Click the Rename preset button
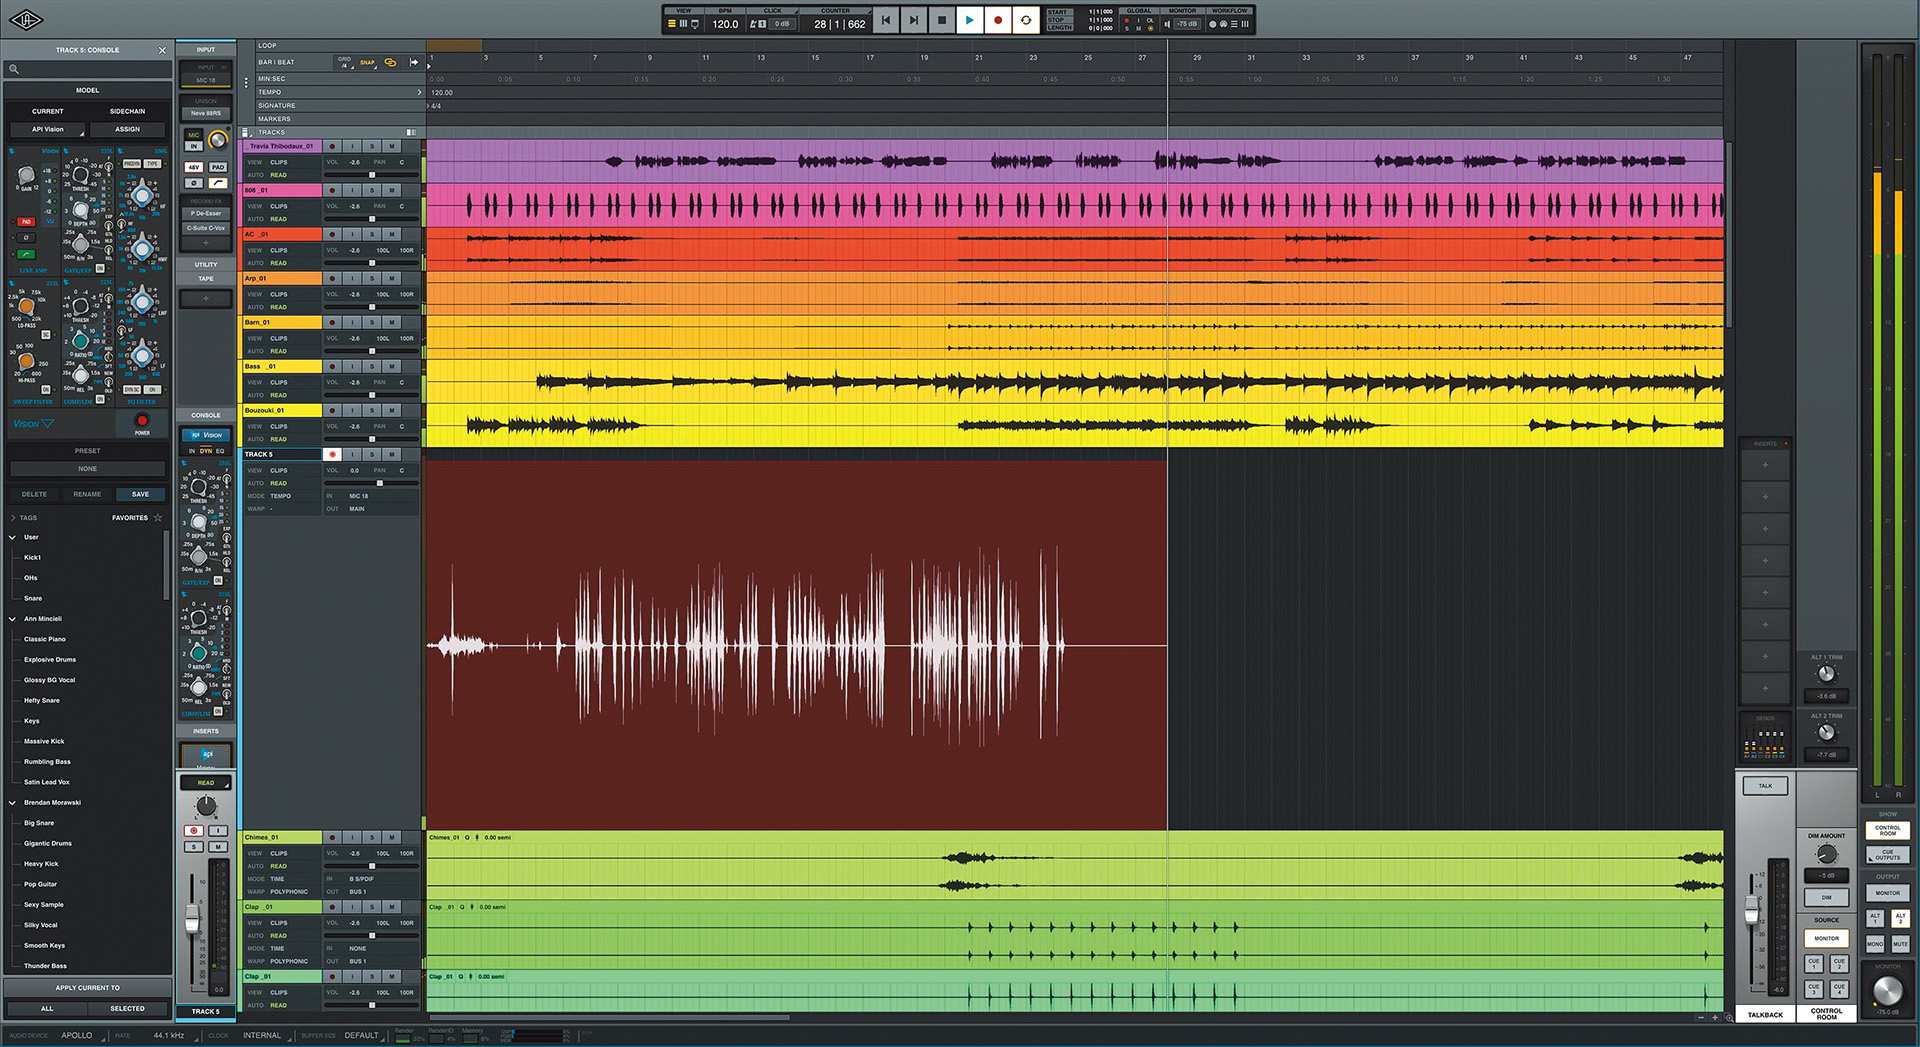 click(87, 494)
